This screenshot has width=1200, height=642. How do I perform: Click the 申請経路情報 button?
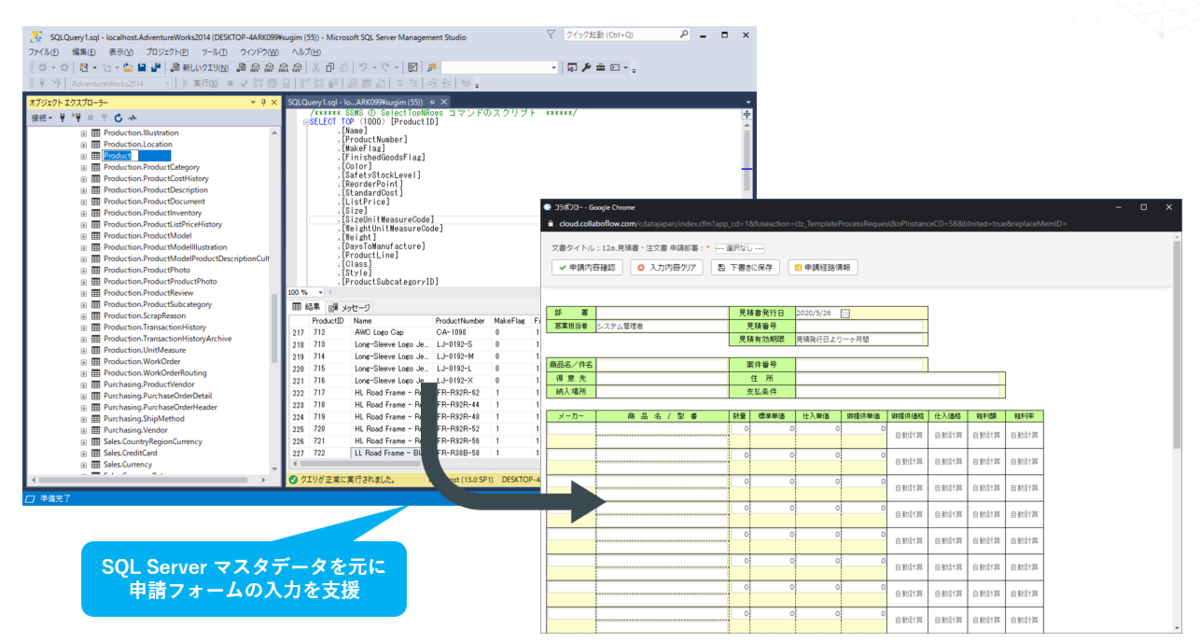point(824,267)
